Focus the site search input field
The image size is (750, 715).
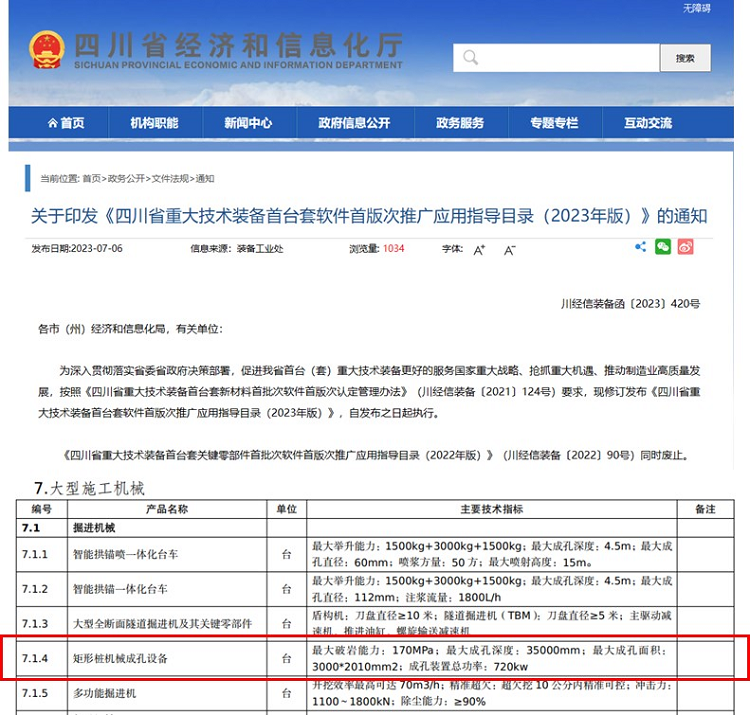click(556, 58)
